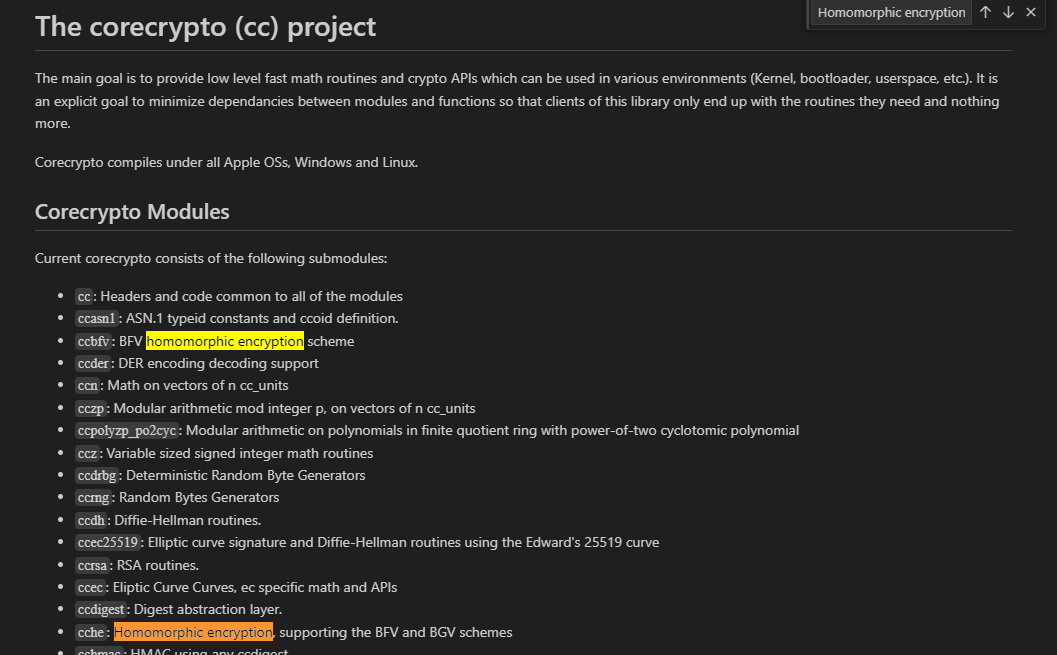Screen dimensions: 1057x655
Task: Click the 'cczp' module code label
Action: pos(90,408)
